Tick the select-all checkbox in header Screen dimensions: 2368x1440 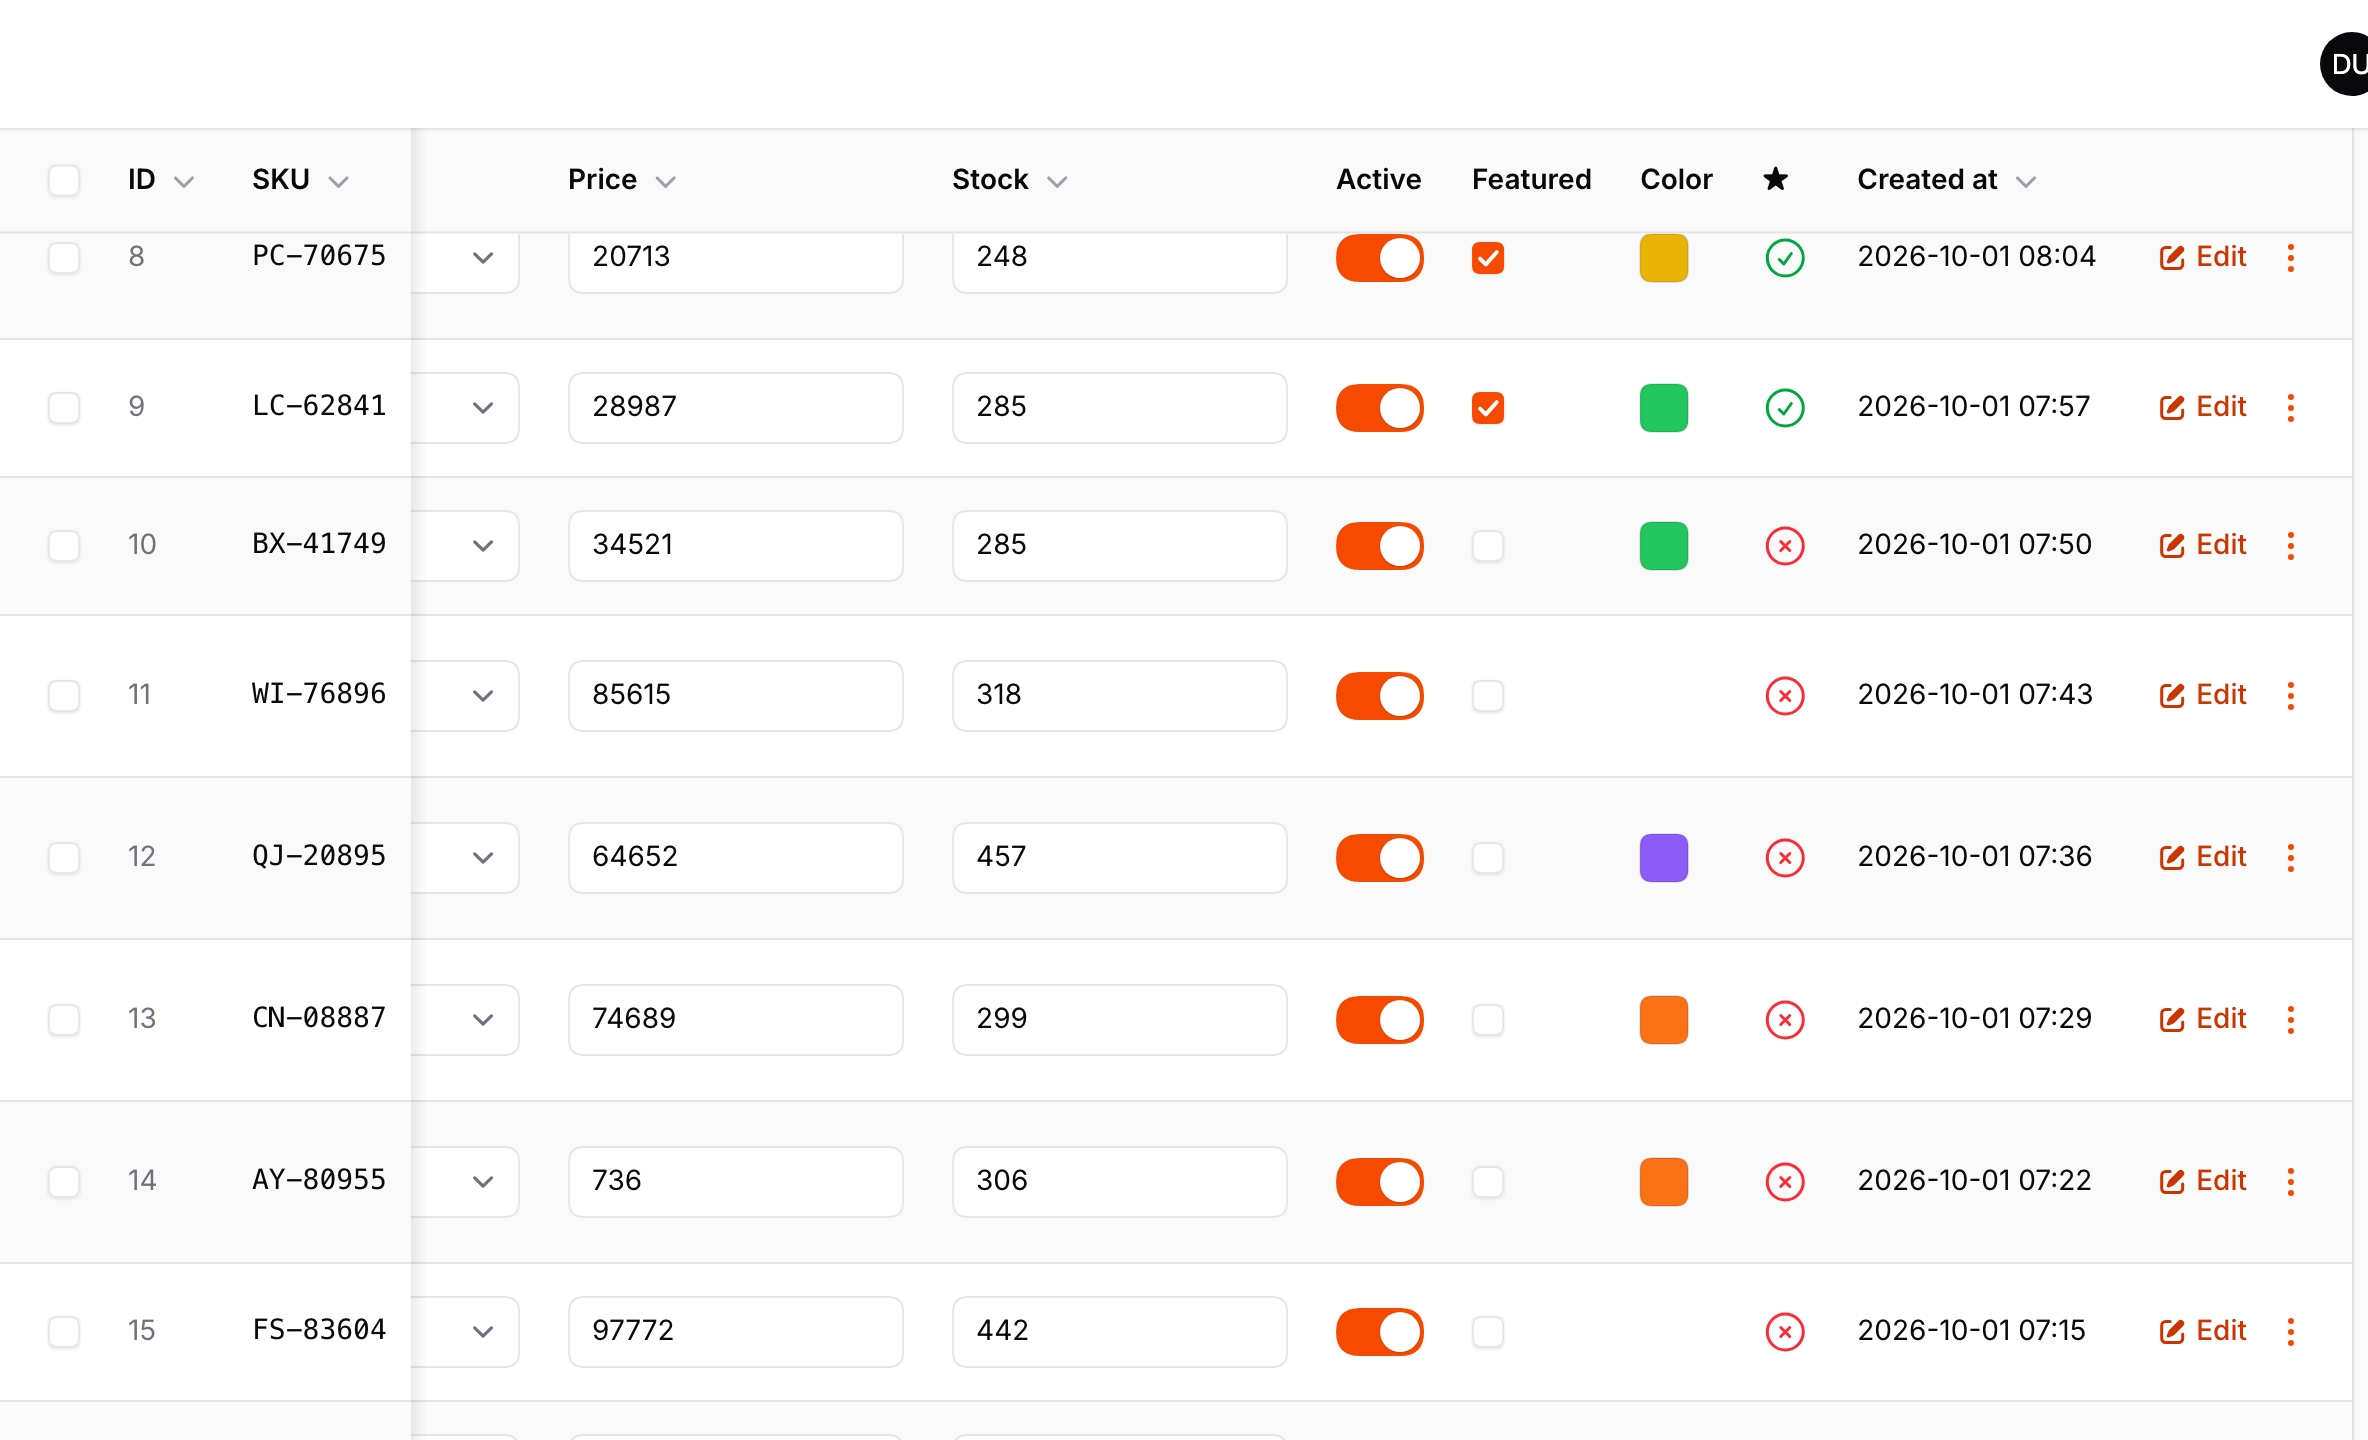[64, 180]
